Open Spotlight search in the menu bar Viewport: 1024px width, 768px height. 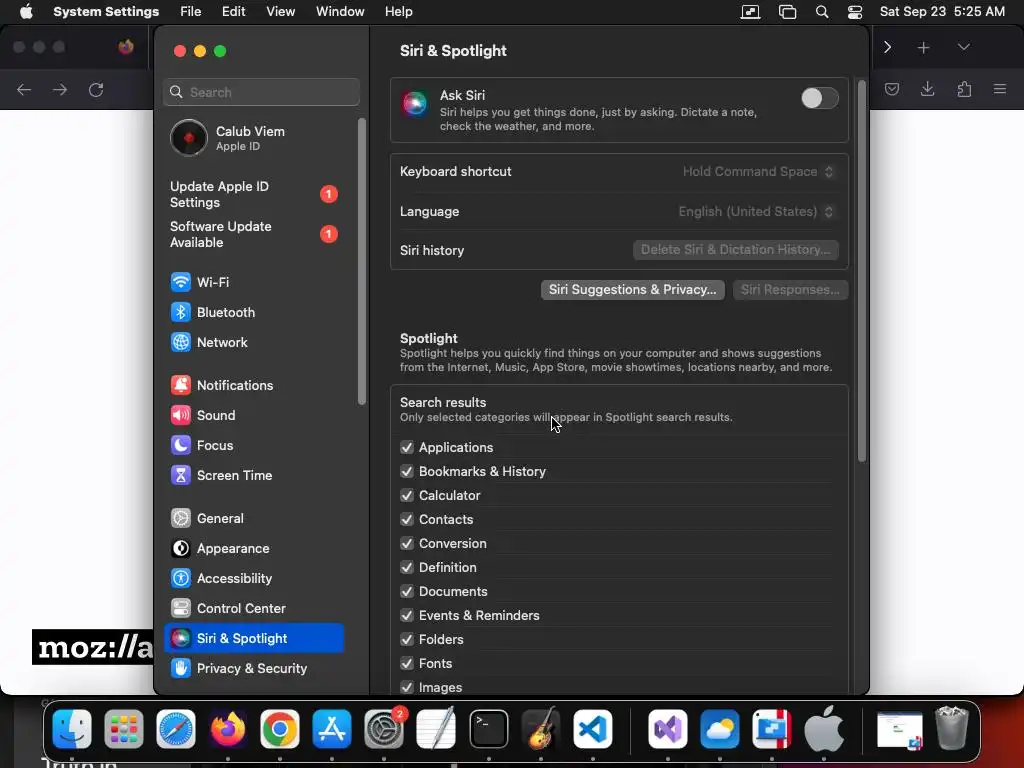tap(822, 12)
